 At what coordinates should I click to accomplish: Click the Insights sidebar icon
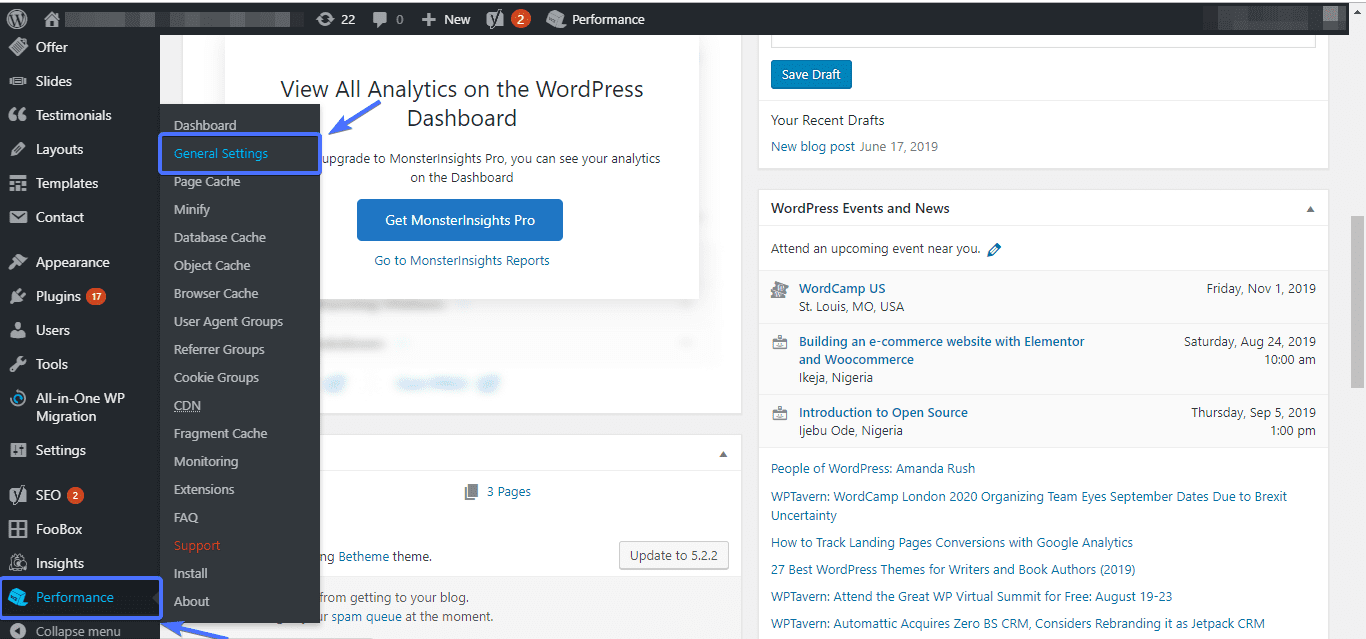coord(17,563)
